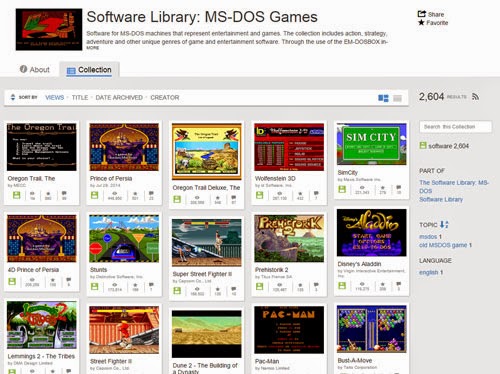Click the Favorite star icon
The height and width of the screenshot is (374, 500).
pyautogui.click(x=421, y=23)
